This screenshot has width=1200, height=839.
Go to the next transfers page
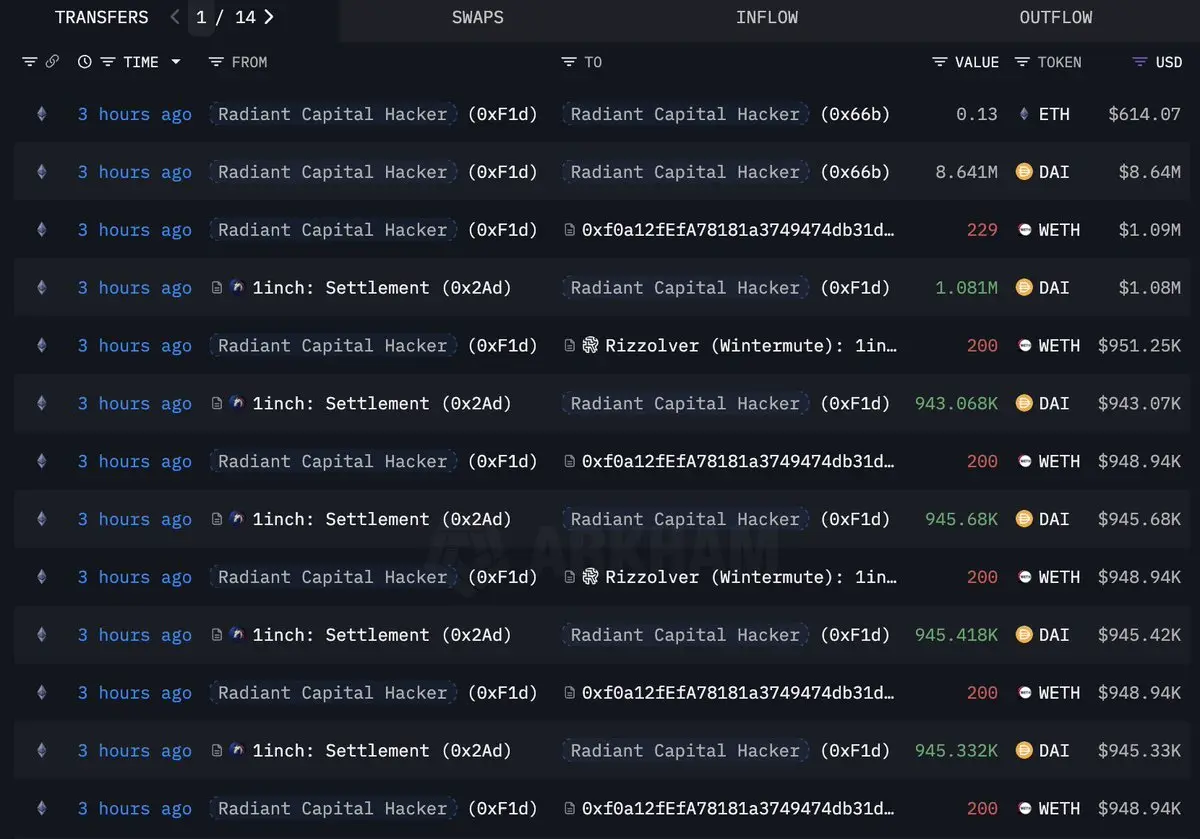tap(268, 17)
